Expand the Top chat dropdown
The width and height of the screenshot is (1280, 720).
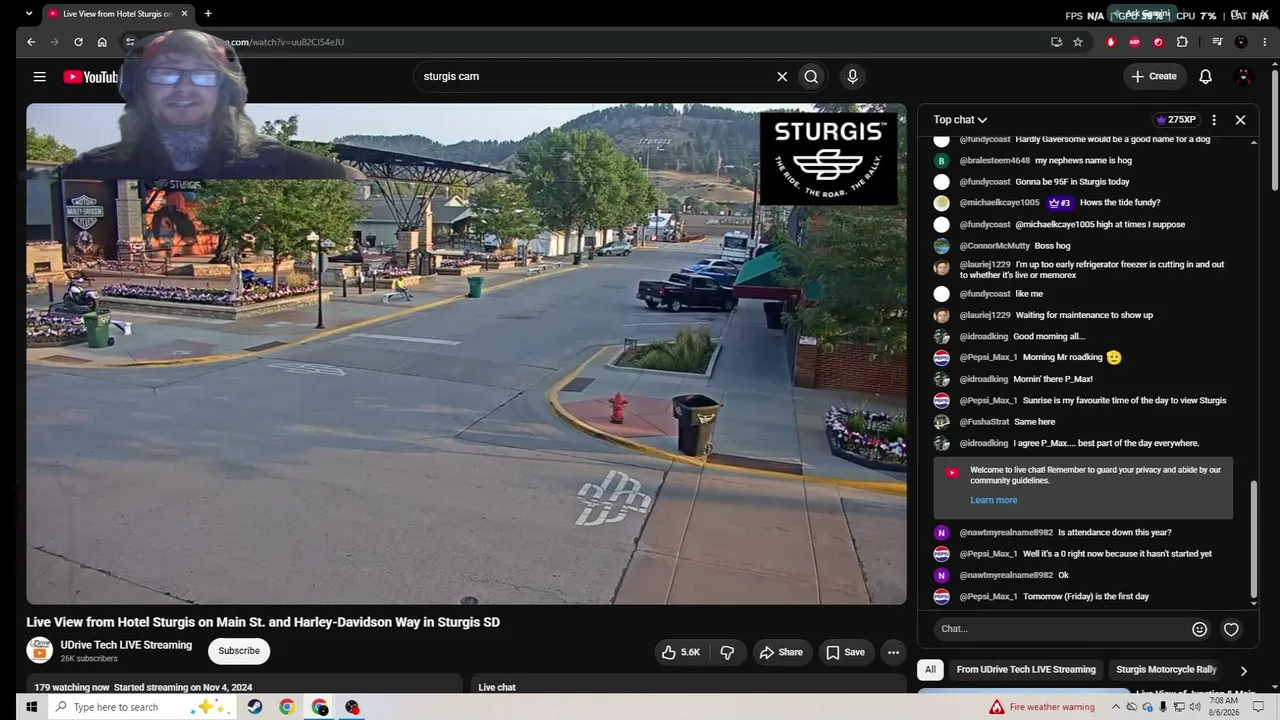[960, 120]
